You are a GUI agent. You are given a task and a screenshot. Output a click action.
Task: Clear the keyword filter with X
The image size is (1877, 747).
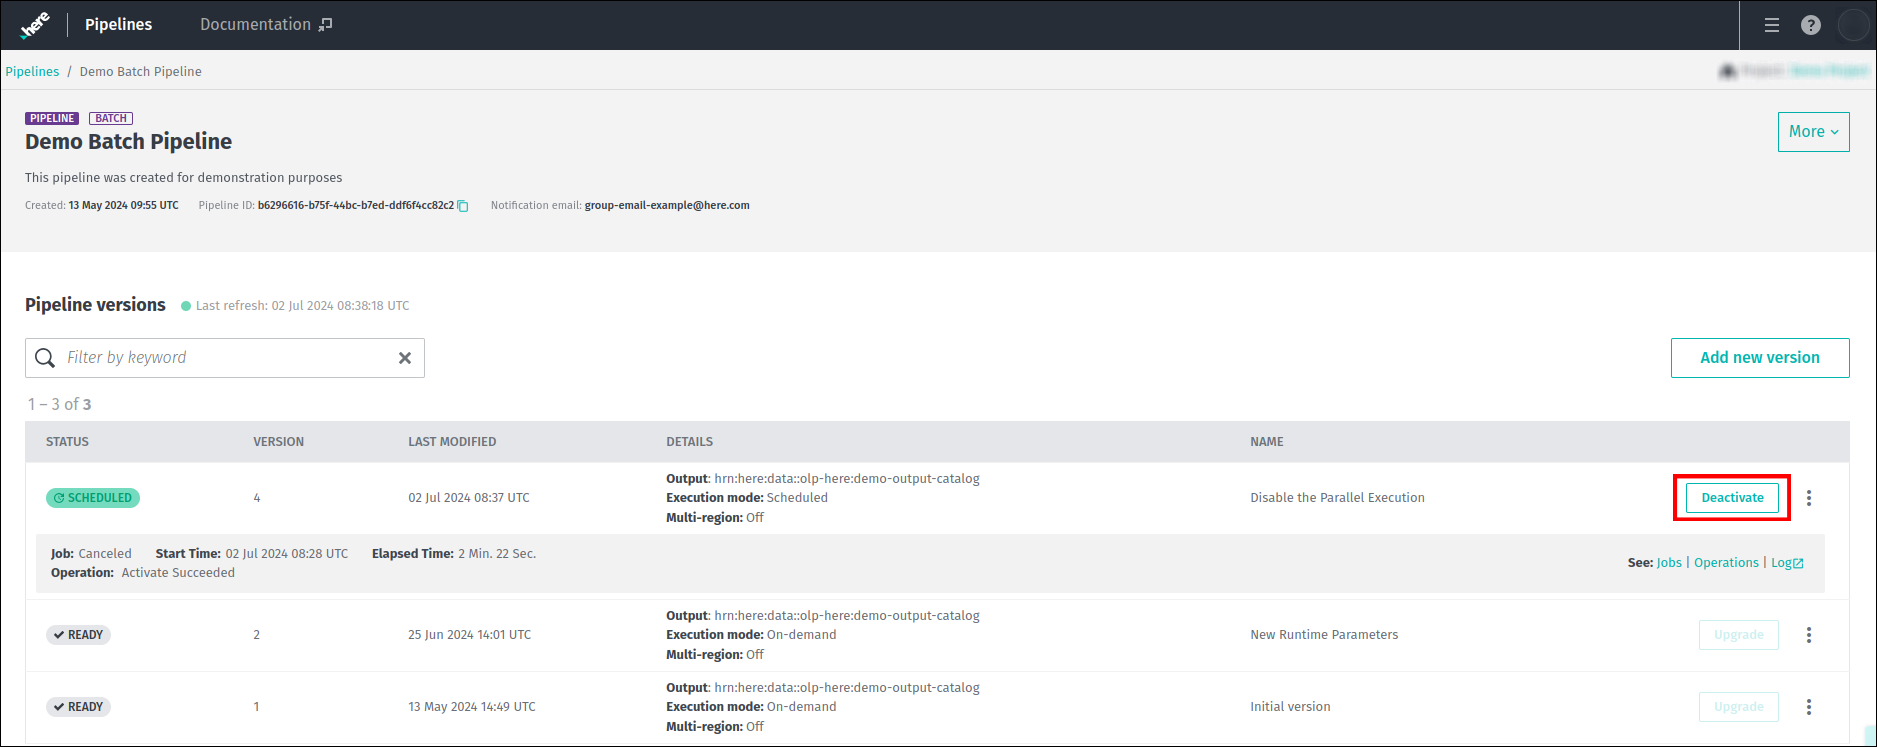pyautogui.click(x=405, y=358)
